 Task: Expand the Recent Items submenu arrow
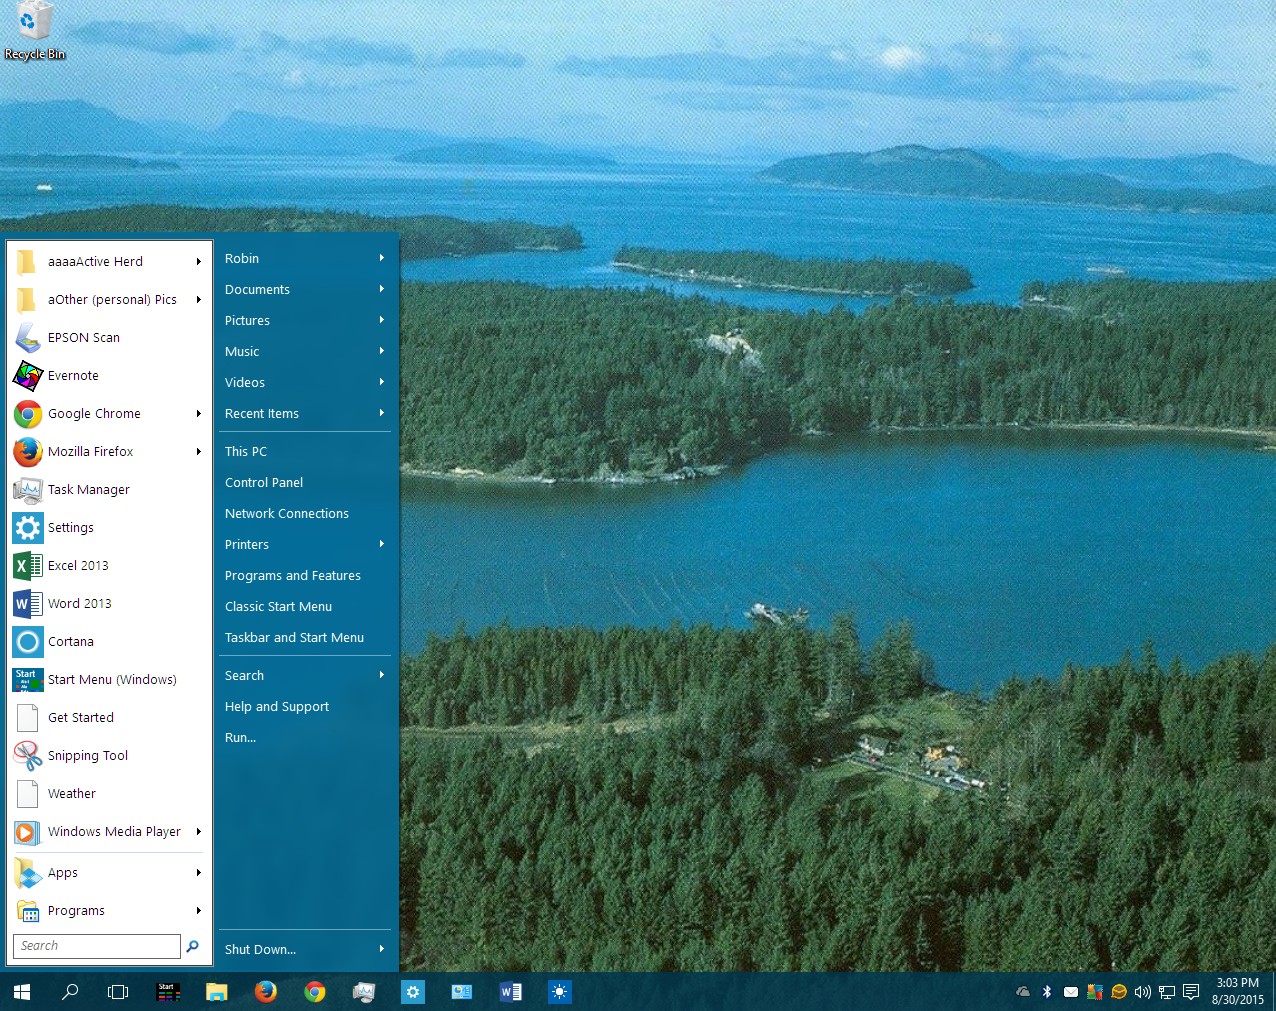382,413
